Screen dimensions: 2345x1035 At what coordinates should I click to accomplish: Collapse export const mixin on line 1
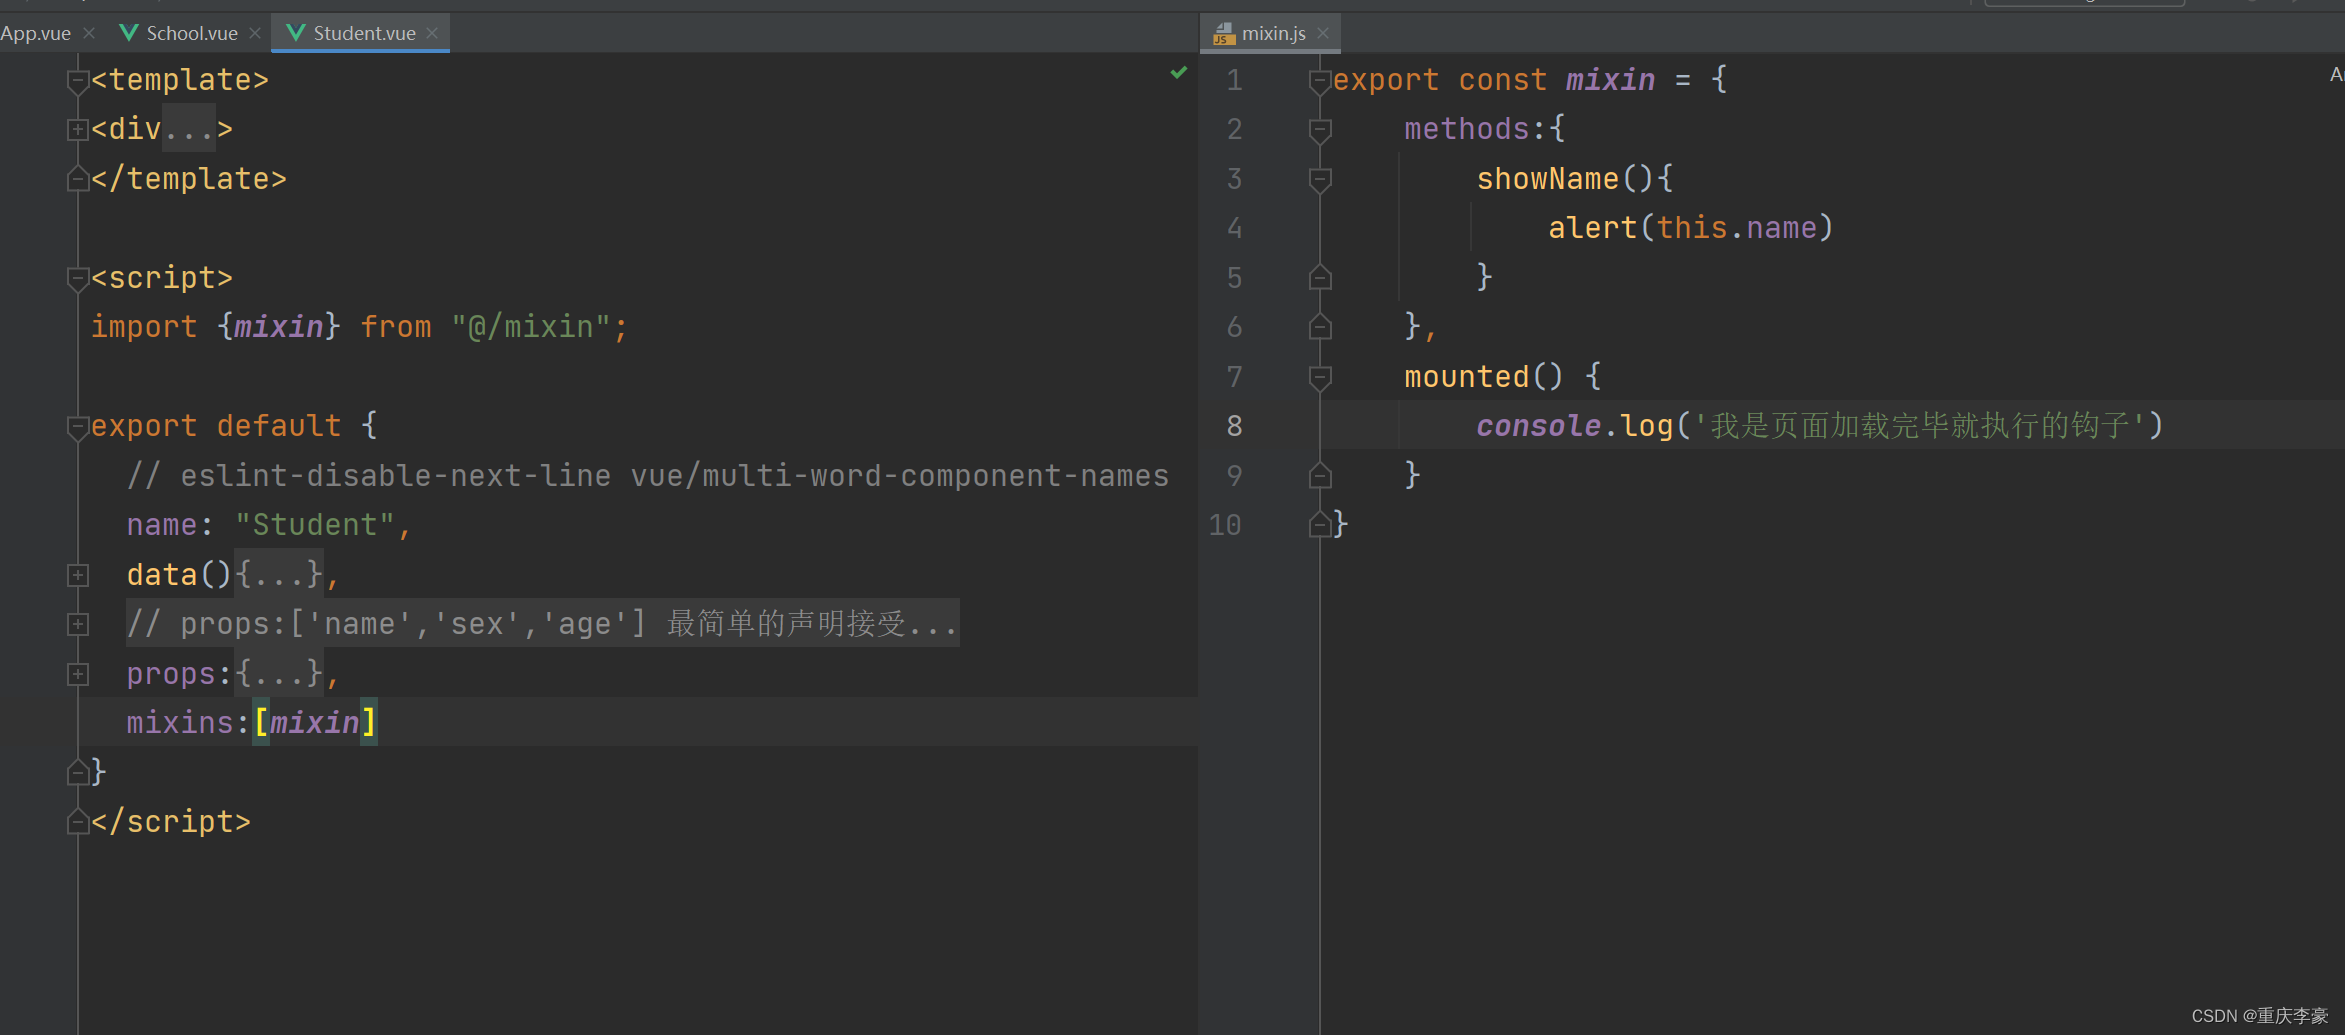pyautogui.click(x=1320, y=81)
